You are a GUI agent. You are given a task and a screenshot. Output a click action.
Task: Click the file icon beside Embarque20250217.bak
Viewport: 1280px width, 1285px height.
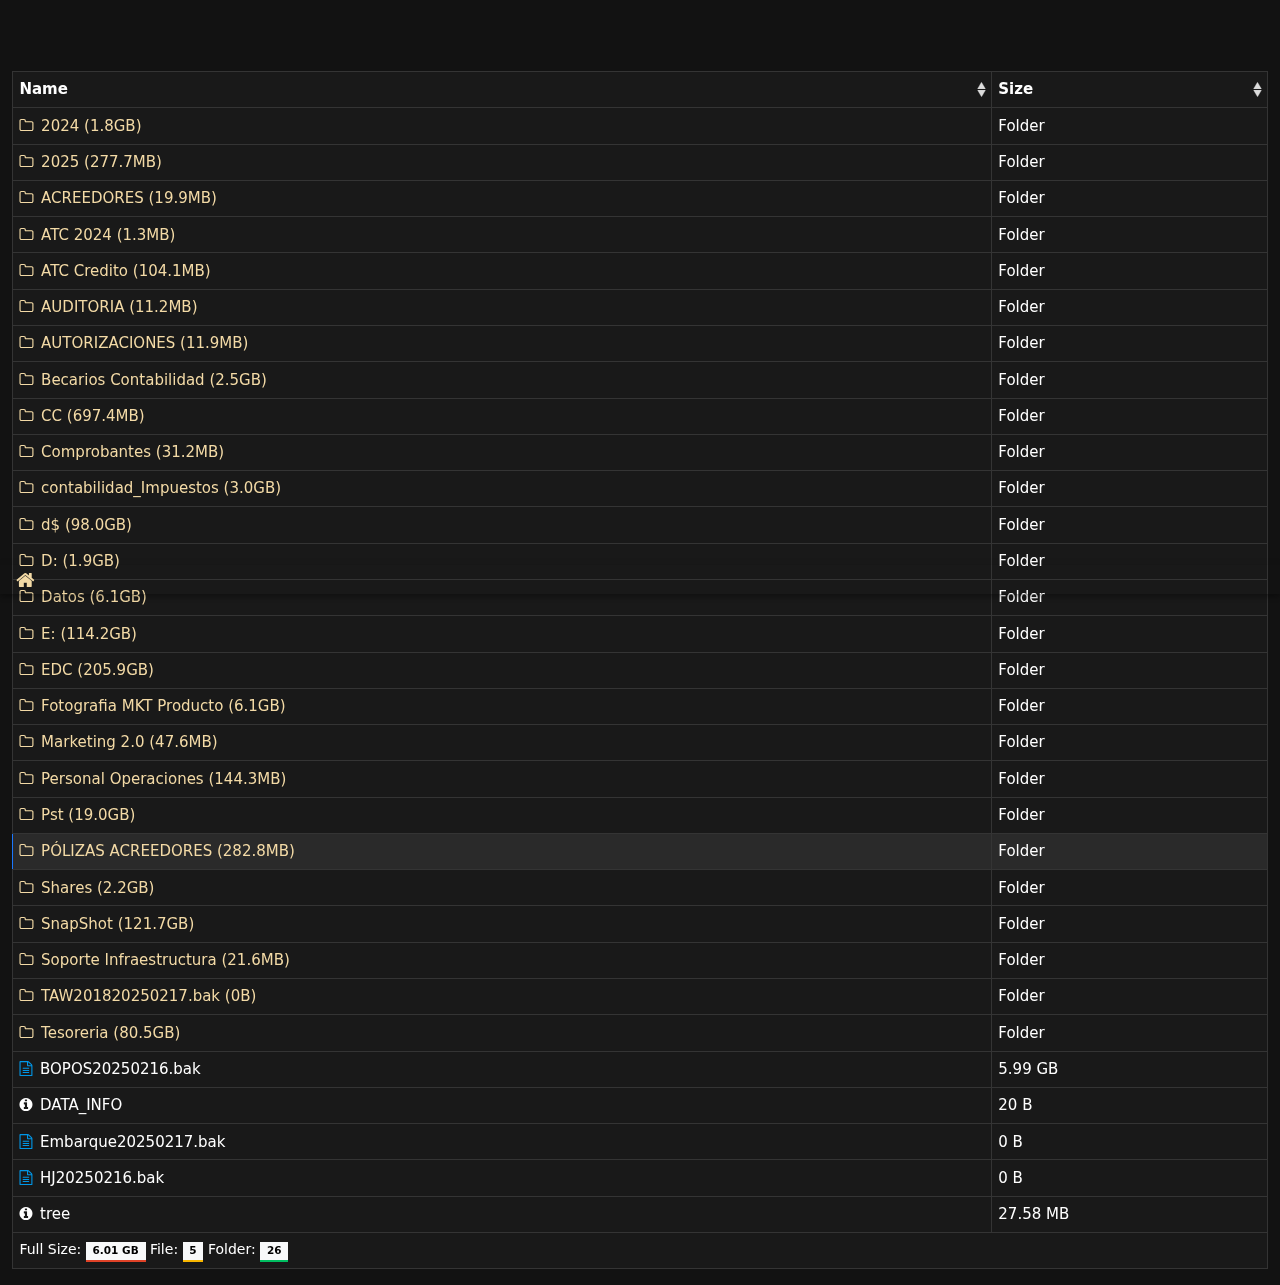(27, 1142)
